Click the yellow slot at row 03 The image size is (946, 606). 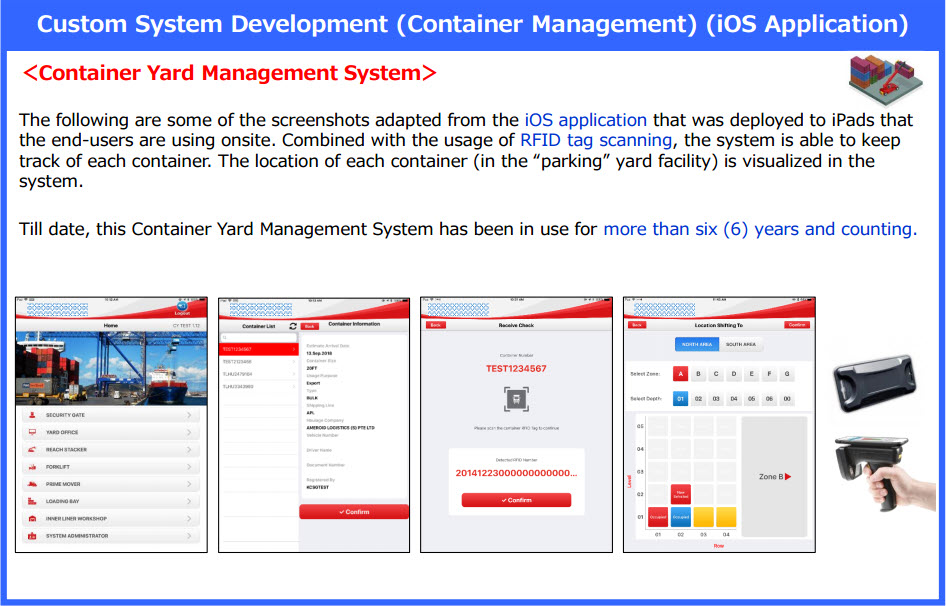tap(703, 517)
